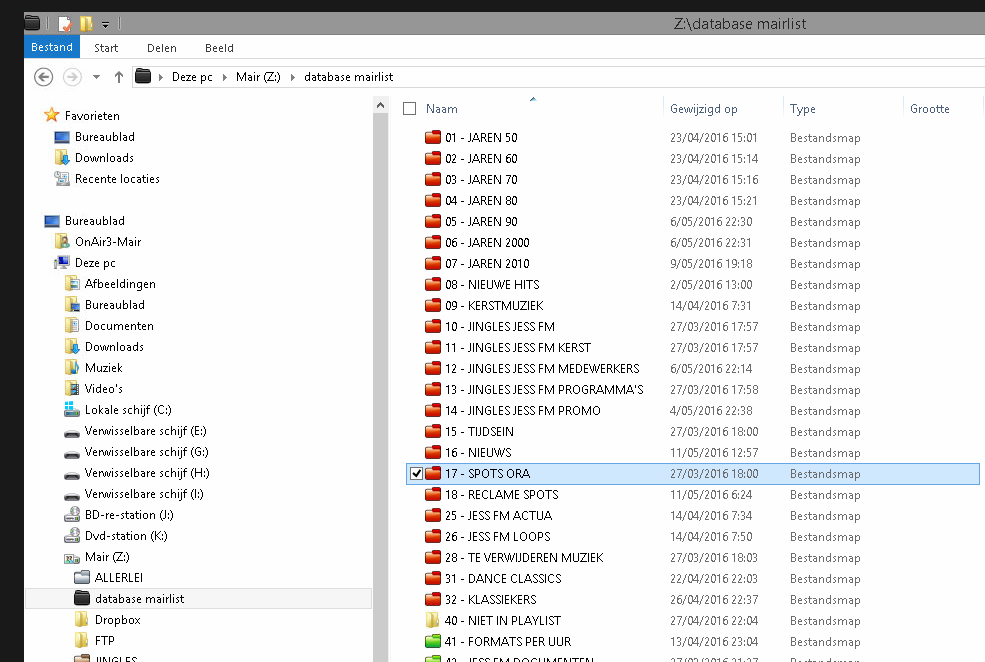Go up one folder level
The width and height of the screenshot is (985, 662).
point(119,77)
